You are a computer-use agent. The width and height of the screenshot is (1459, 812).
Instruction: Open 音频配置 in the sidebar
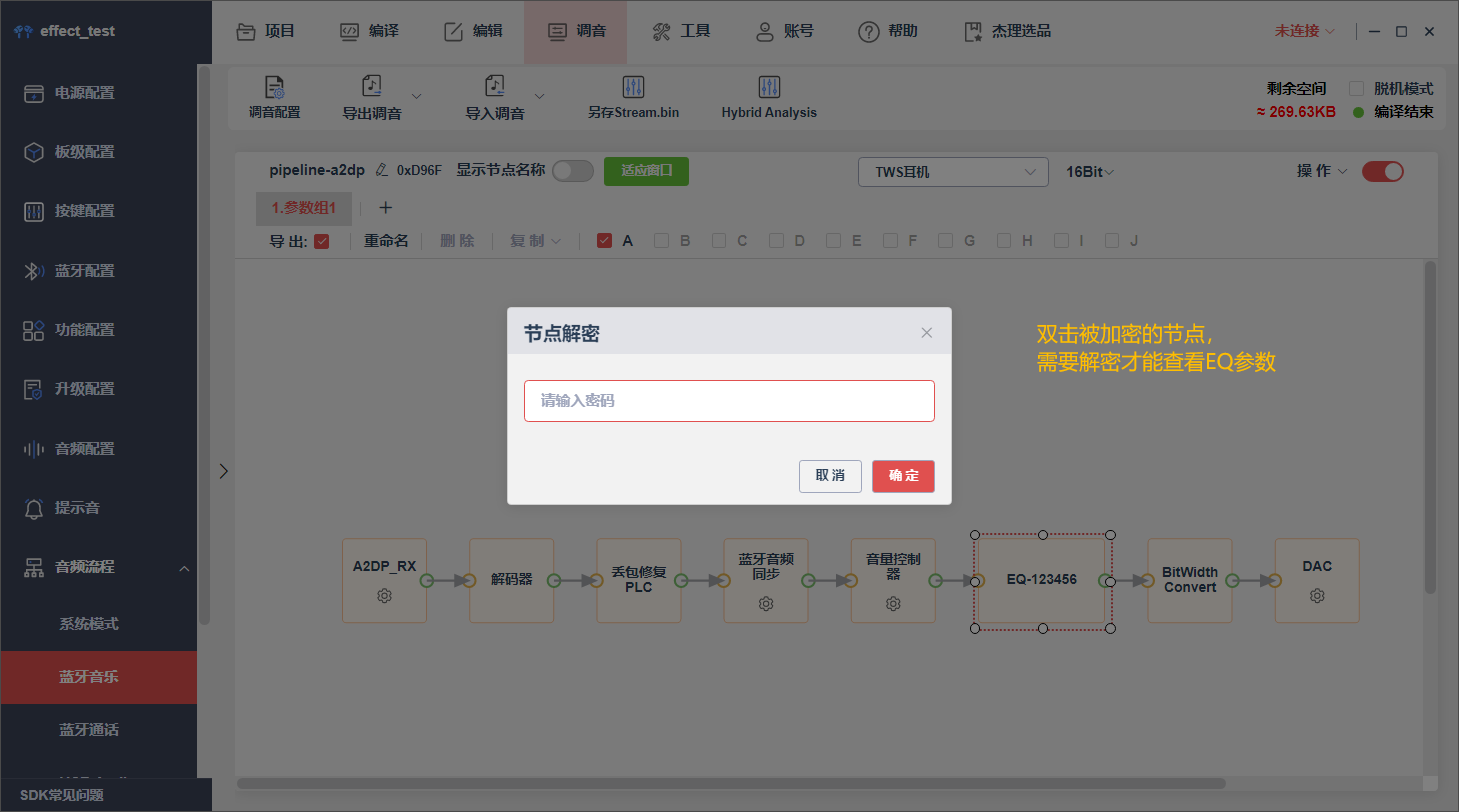coord(98,449)
